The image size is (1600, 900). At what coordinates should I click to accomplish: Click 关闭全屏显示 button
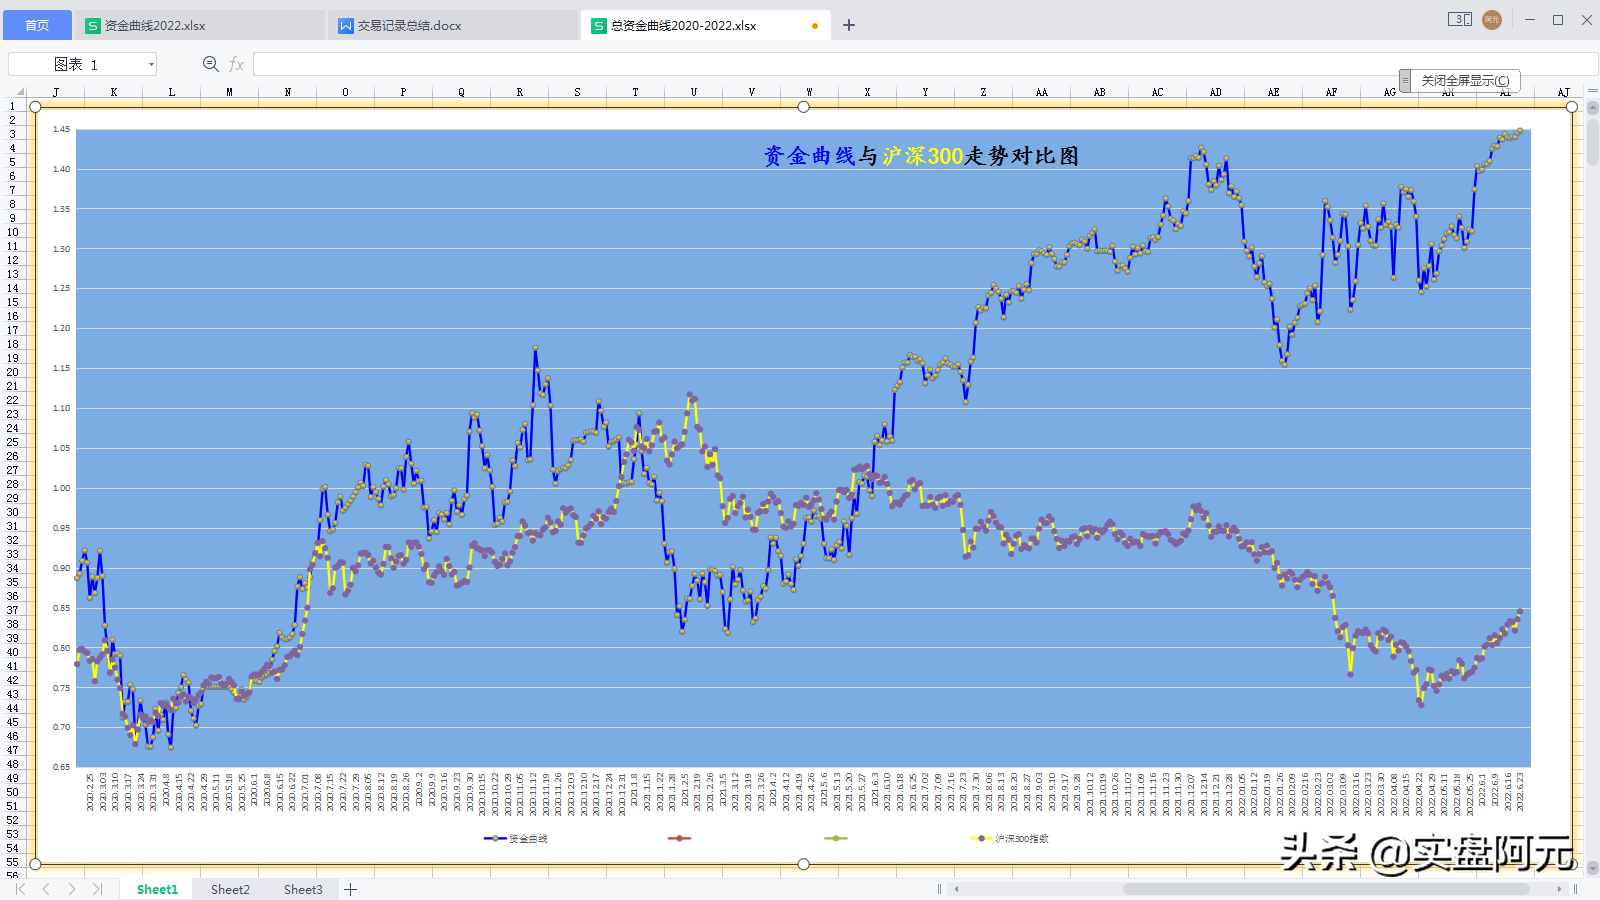[1465, 80]
